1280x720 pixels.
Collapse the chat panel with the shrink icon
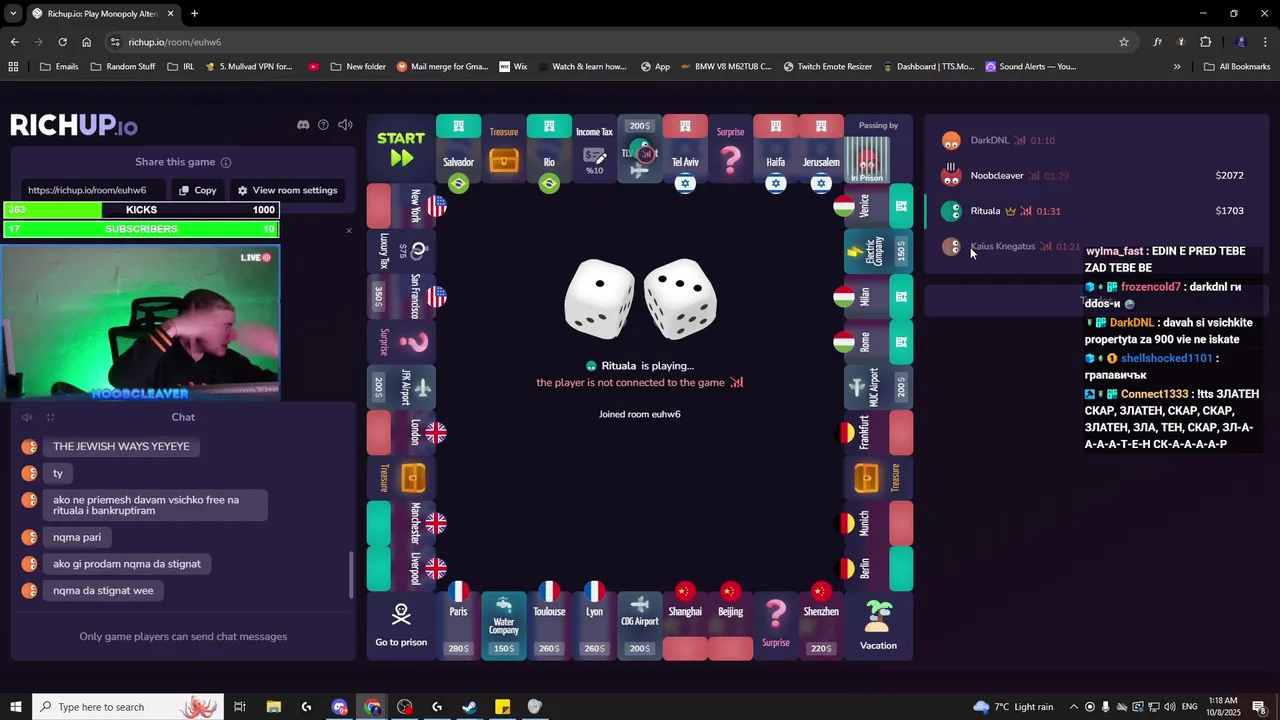(50, 417)
